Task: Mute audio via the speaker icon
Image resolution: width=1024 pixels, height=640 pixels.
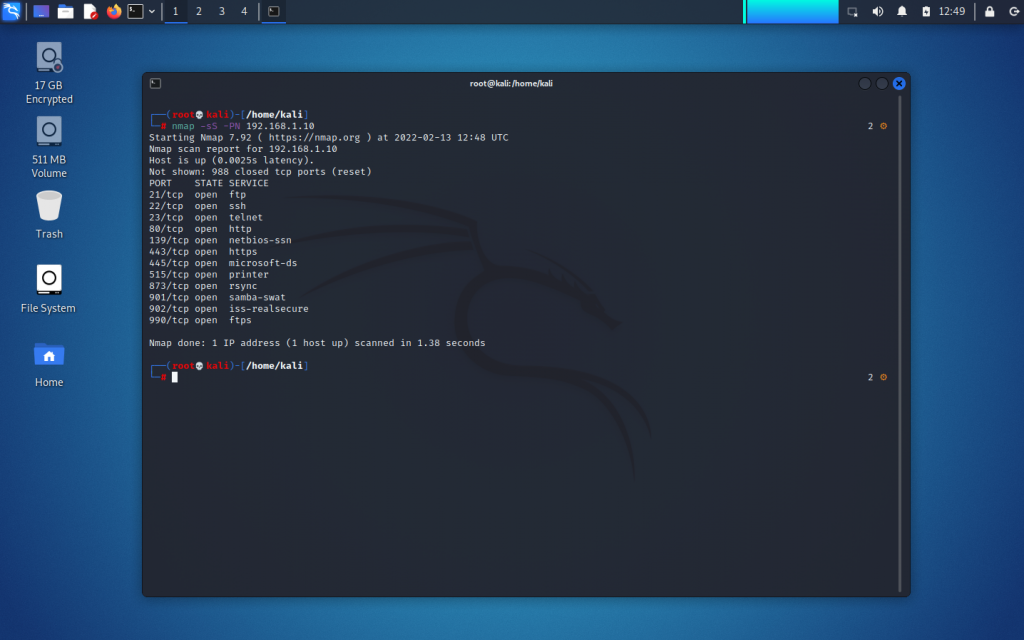Action: pos(878,11)
